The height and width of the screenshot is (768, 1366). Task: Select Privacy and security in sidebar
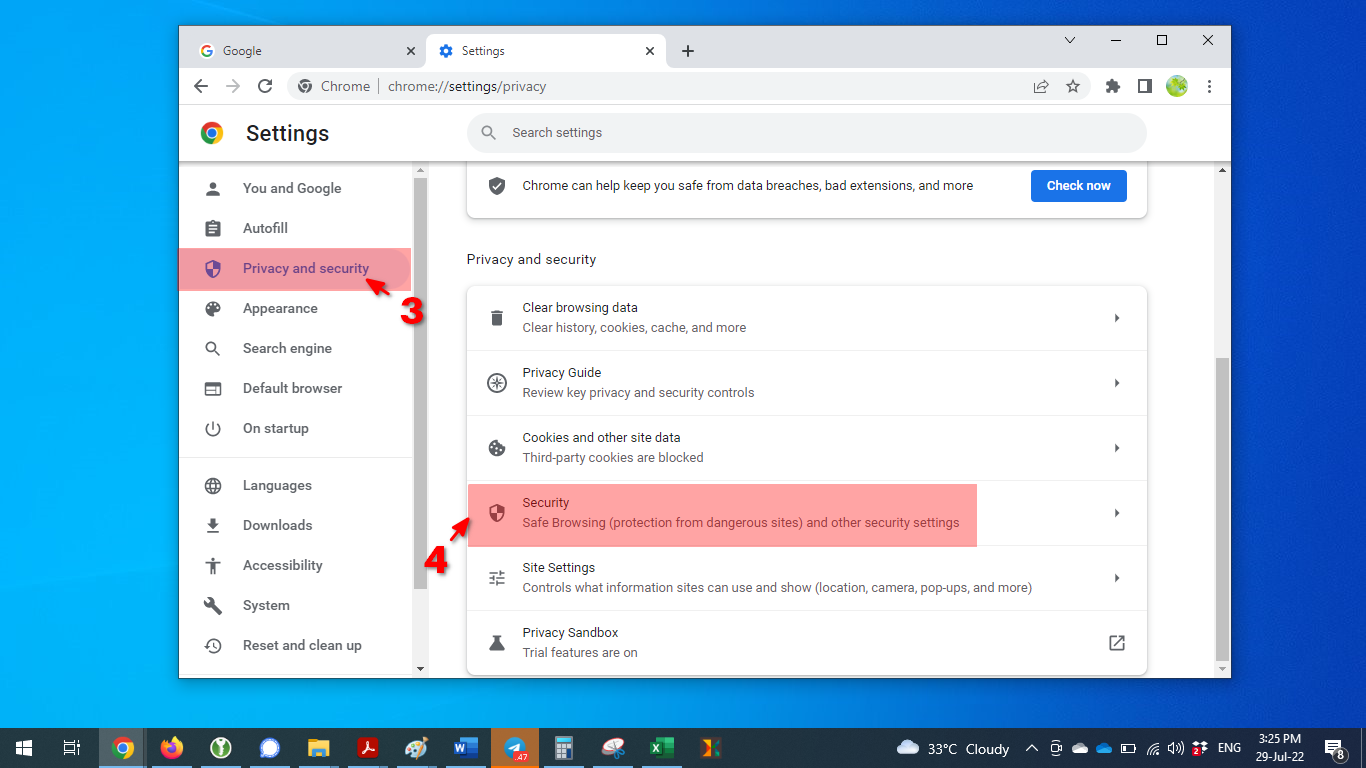click(x=294, y=269)
